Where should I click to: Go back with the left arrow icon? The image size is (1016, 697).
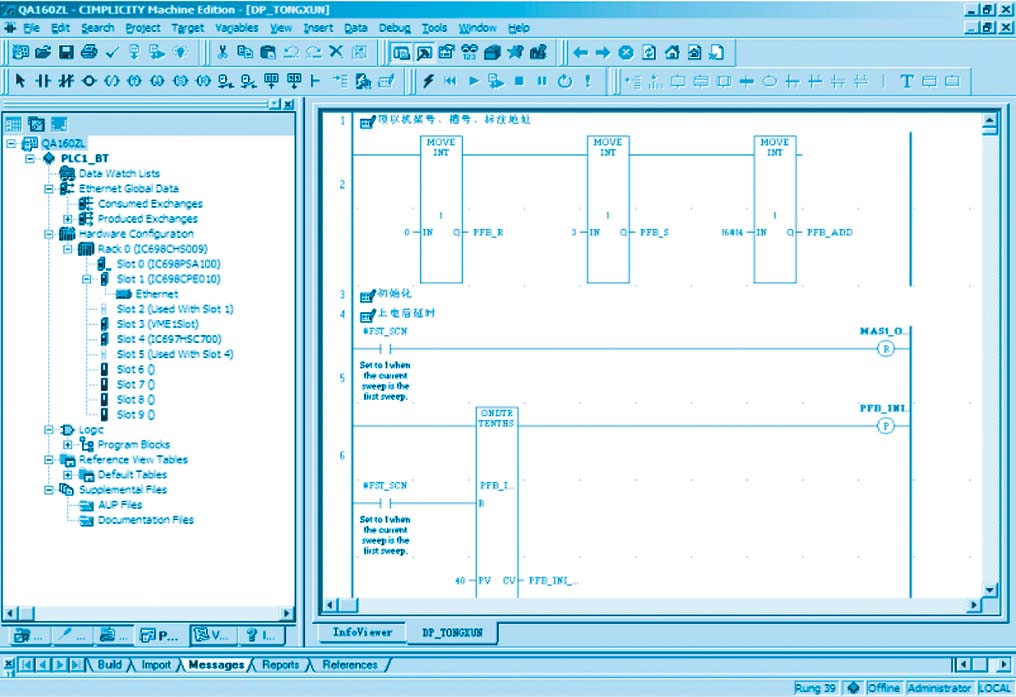(580, 52)
